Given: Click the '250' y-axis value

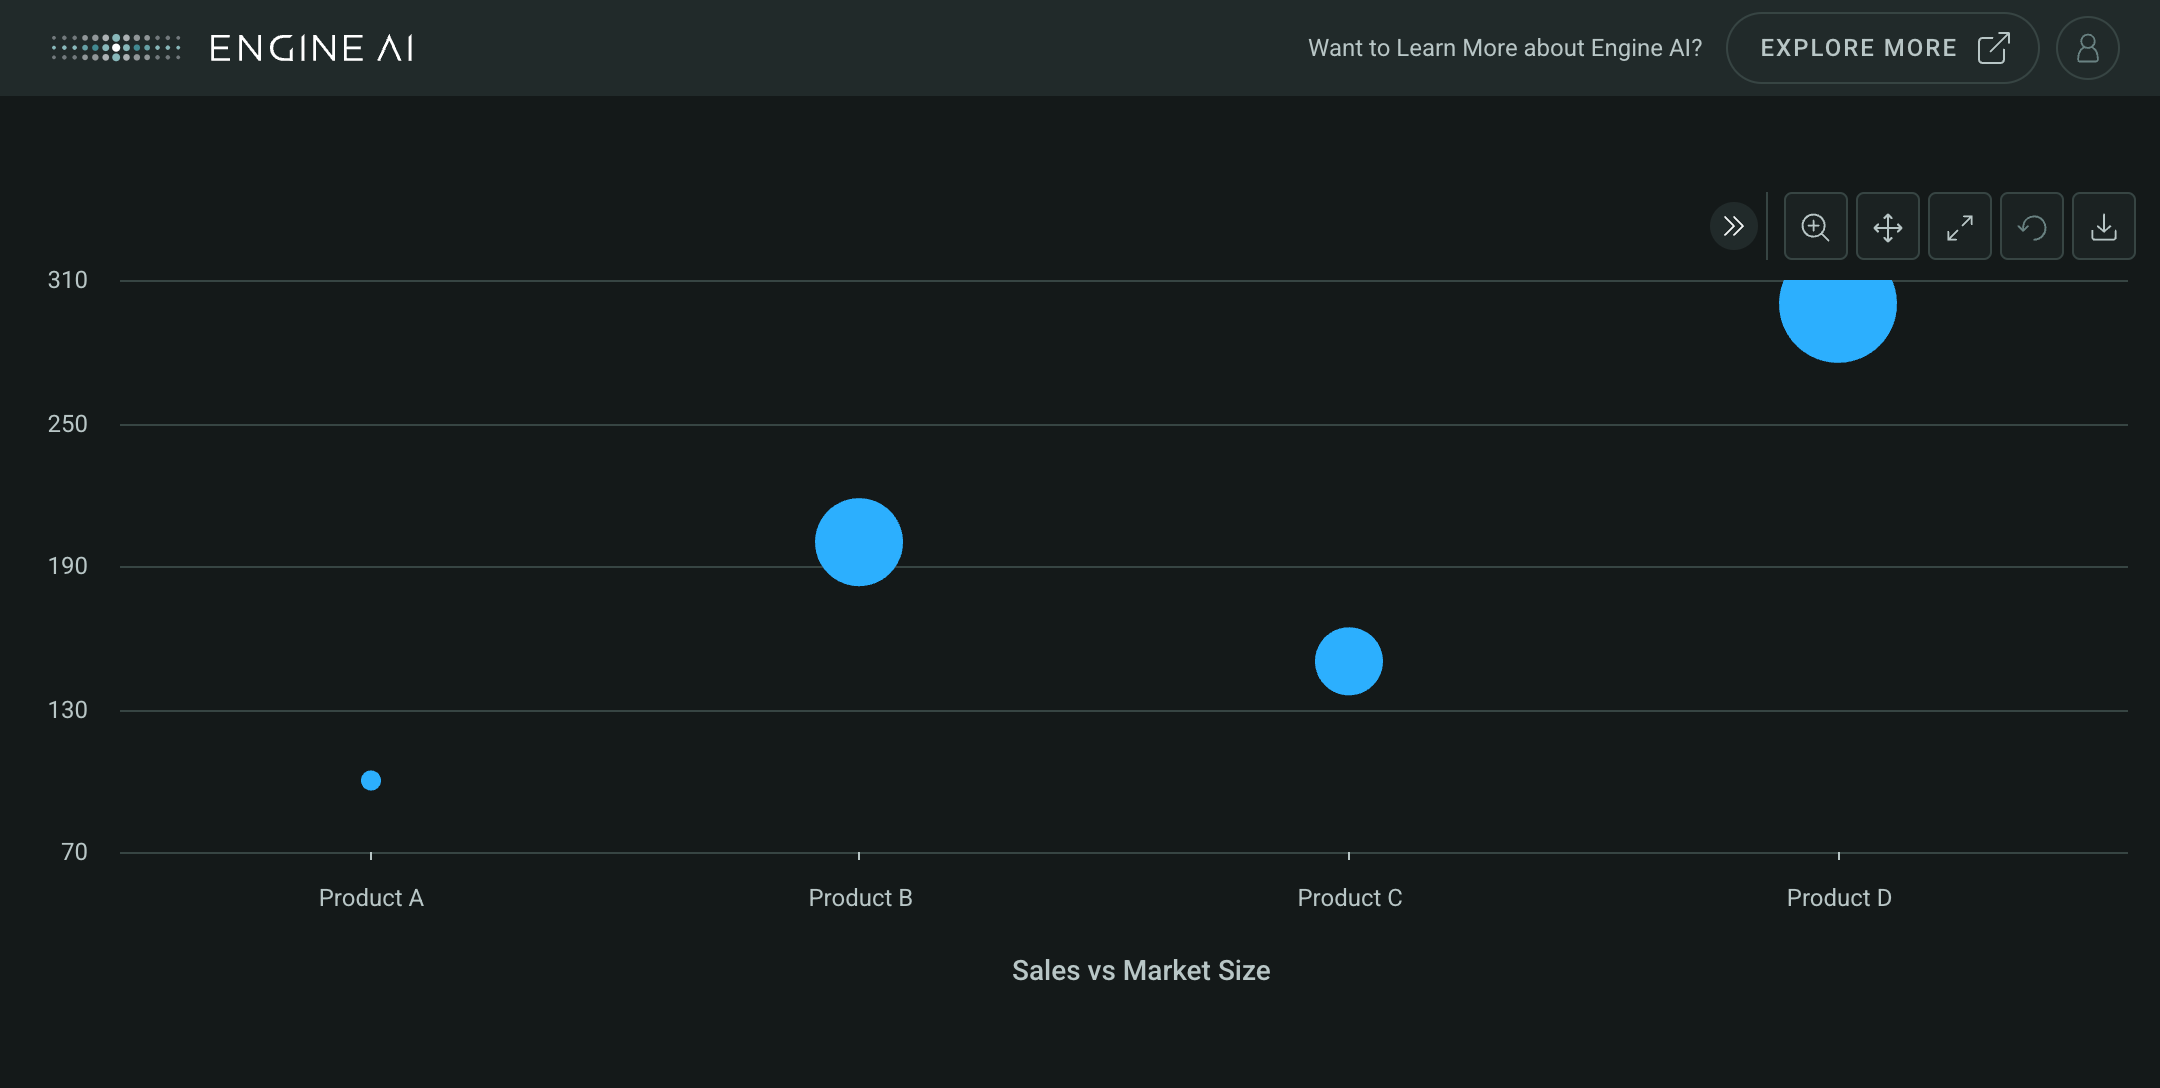Looking at the screenshot, I should coord(68,424).
